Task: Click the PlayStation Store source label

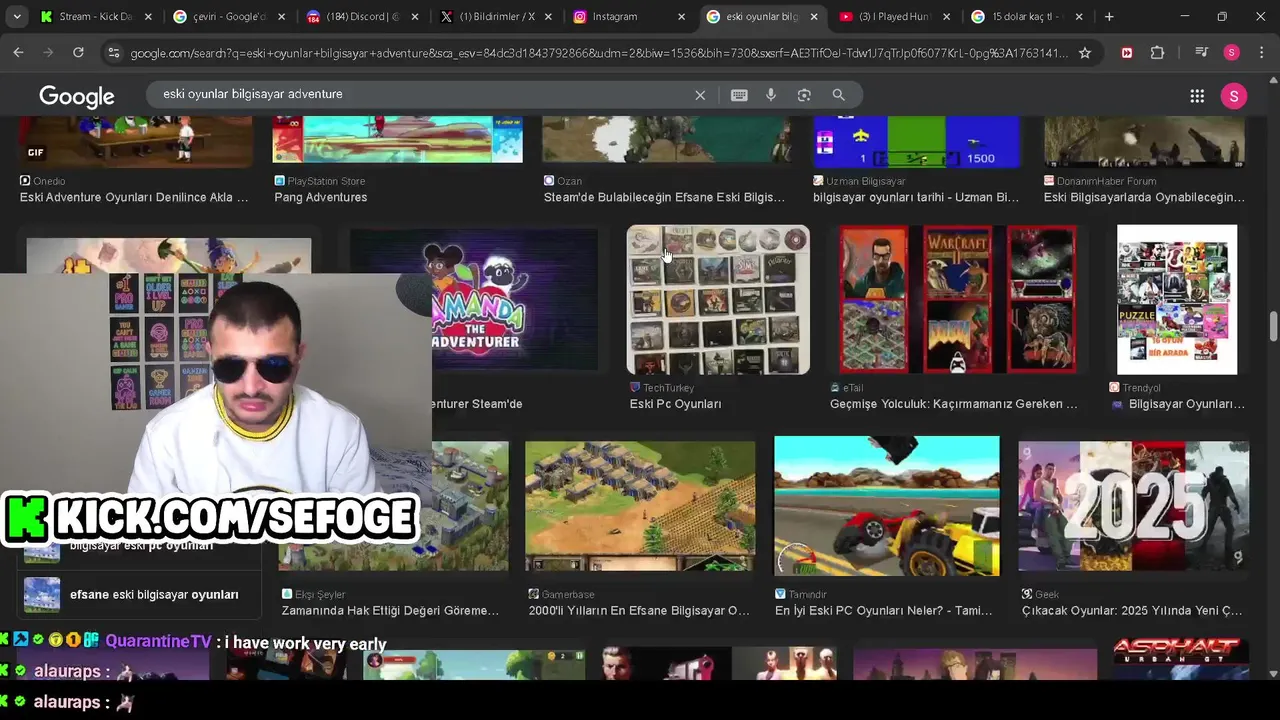Action: tap(326, 181)
